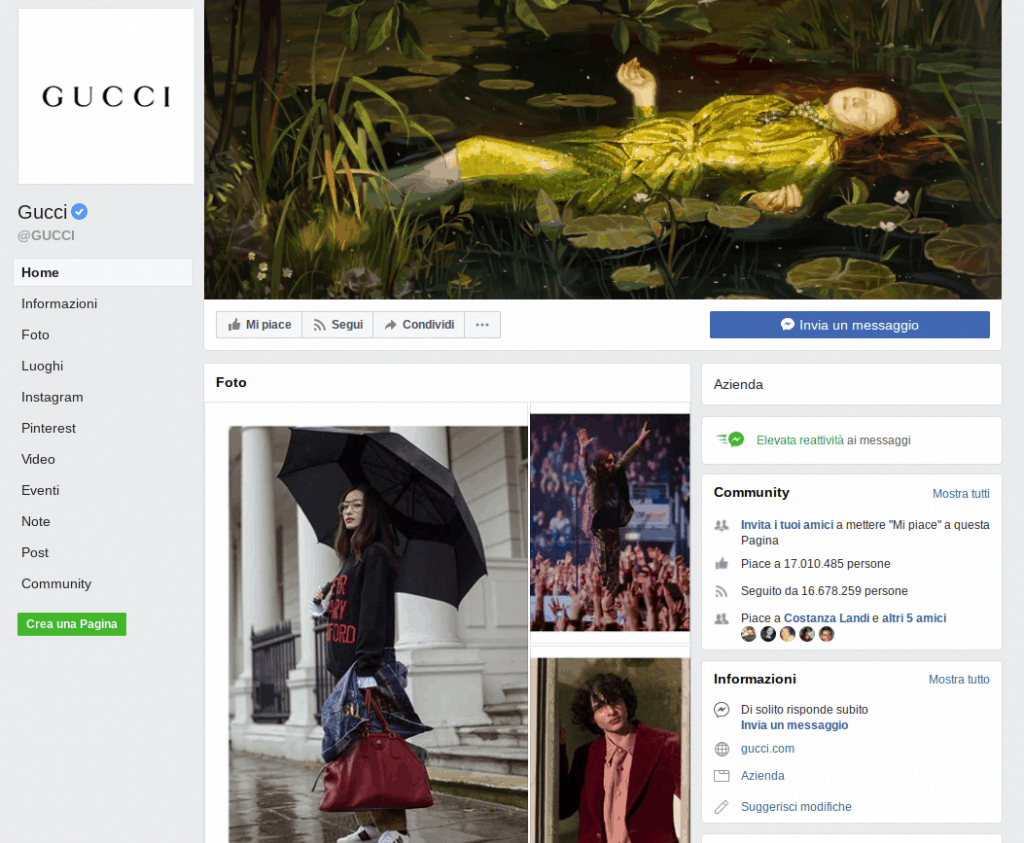Open the concert crowd photo
This screenshot has height=843, width=1024.
tap(610, 522)
